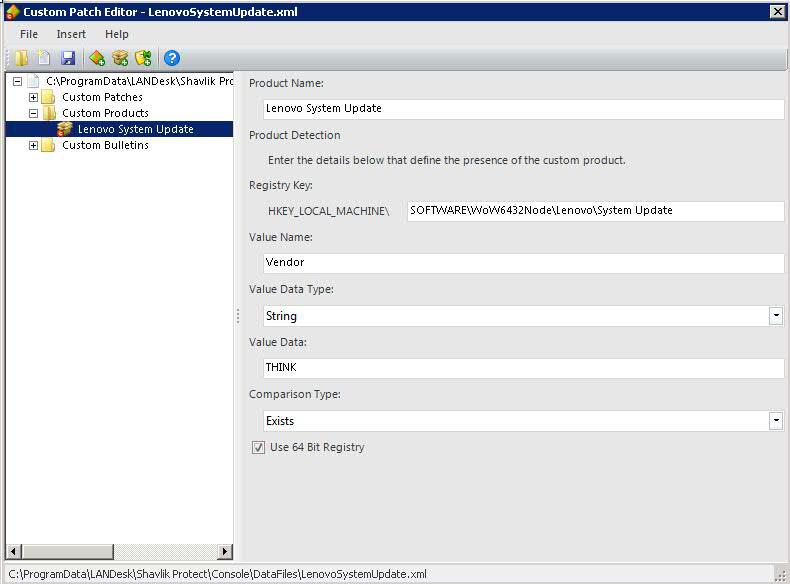This screenshot has width=790, height=584.
Task: Click the HKEY_LOCAL_MACHINE\ label
Action: [328, 211]
